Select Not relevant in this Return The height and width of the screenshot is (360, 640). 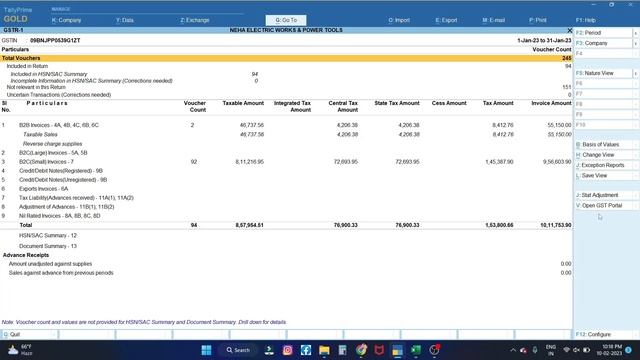286,87
